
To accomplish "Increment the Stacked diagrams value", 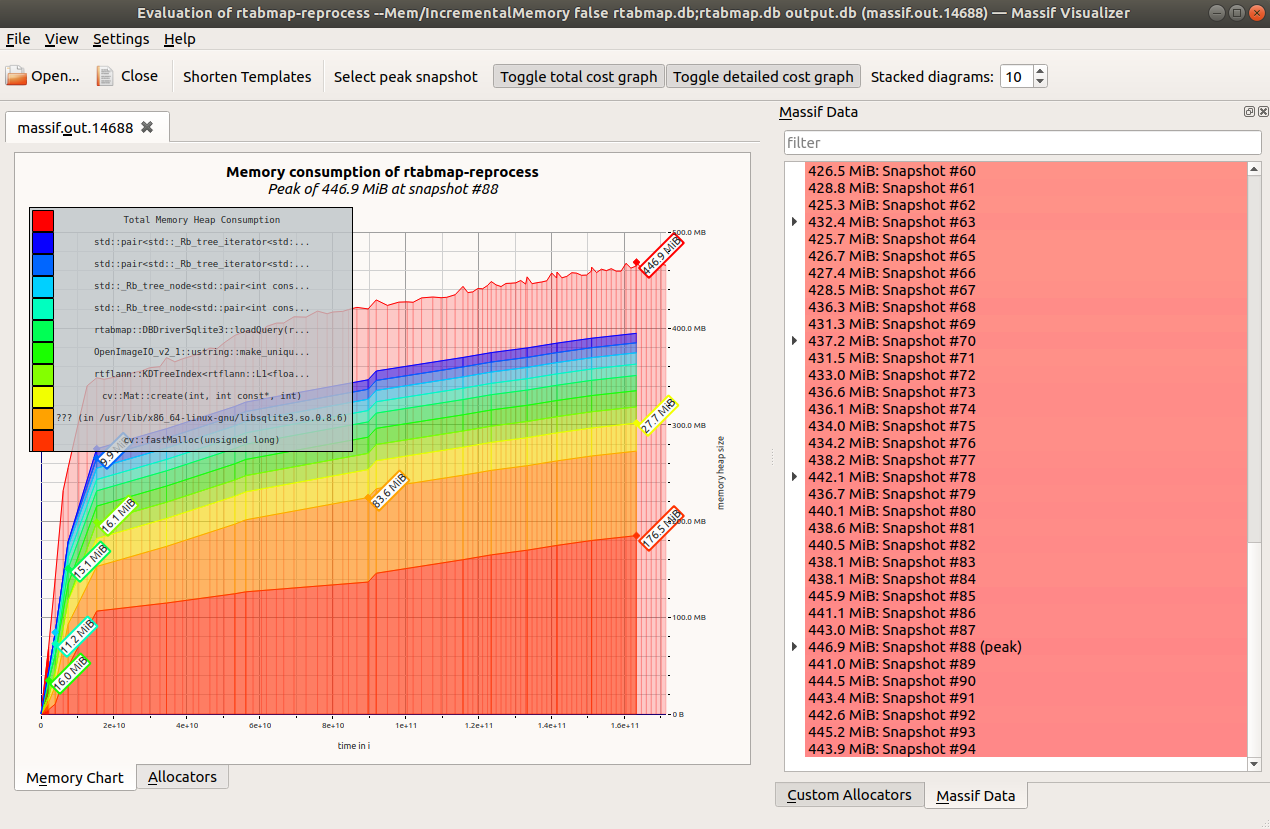I will click(x=1038, y=70).
